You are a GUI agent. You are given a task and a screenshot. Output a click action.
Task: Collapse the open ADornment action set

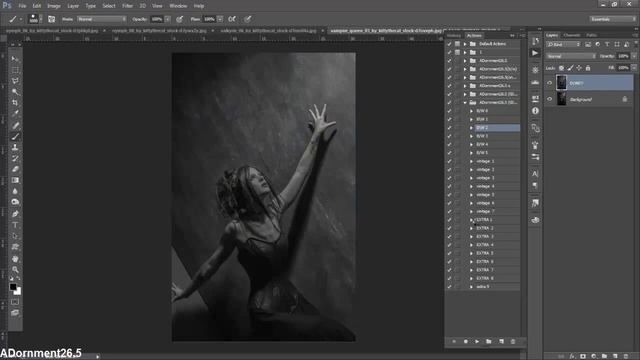click(x=465, y=103)
